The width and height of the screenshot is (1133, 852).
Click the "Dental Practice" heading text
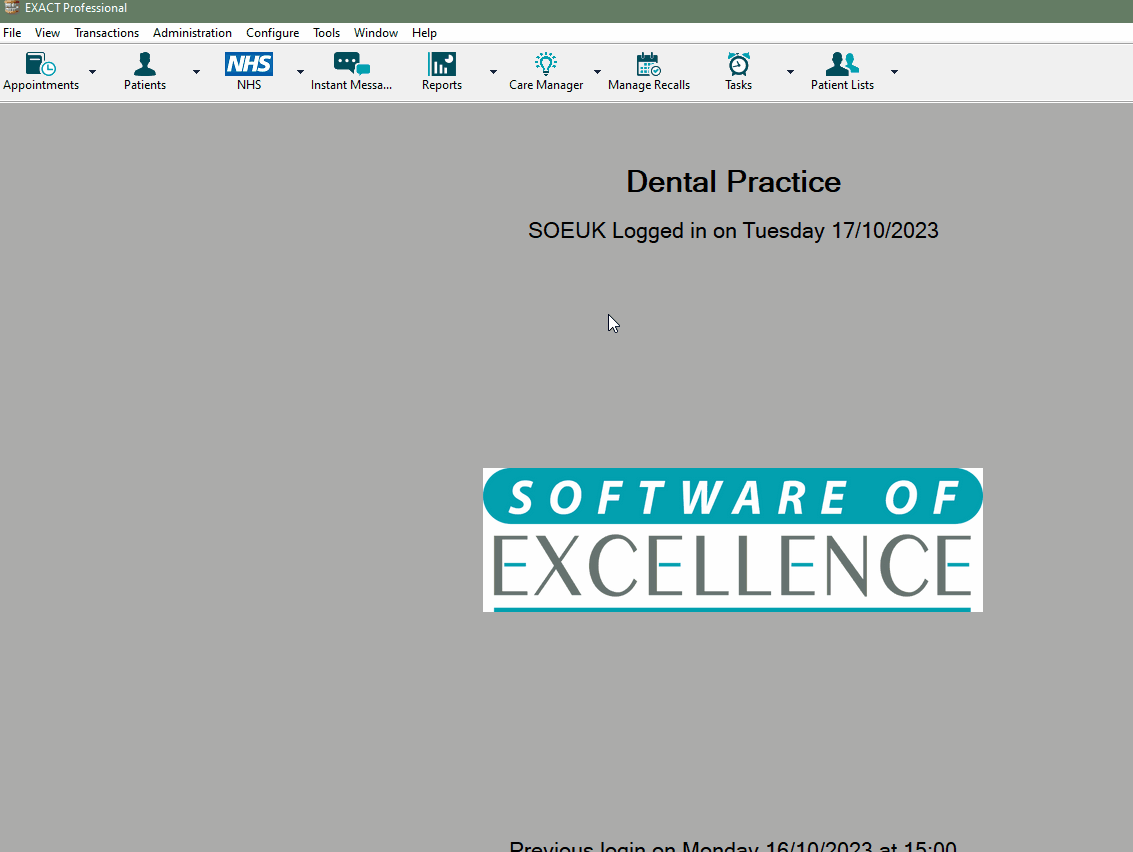(733, 182)
